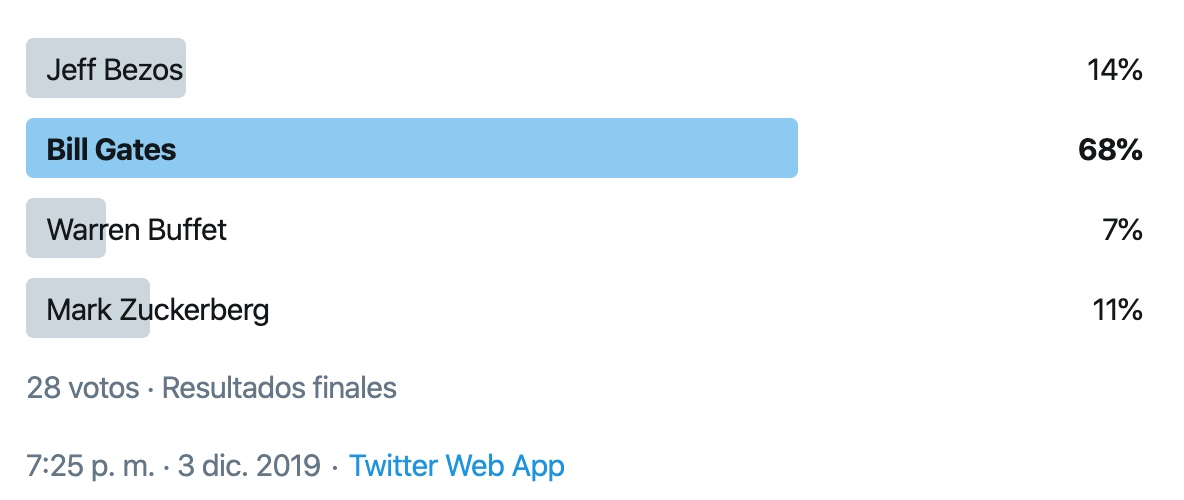
Task: Click the gray Jeff Bezos result bar
Action: tap(106, 69)
